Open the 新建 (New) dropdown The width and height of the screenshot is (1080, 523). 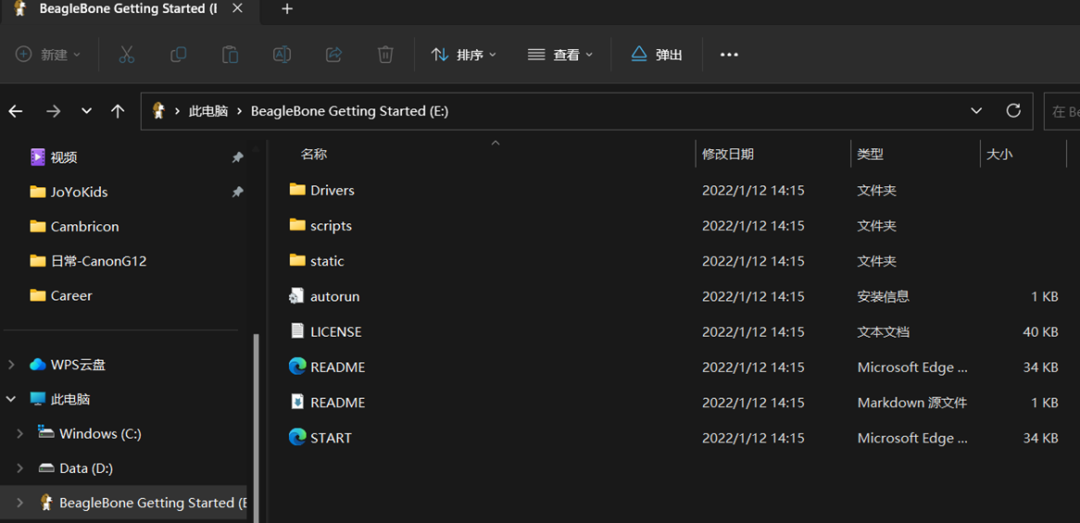(48, 54)
